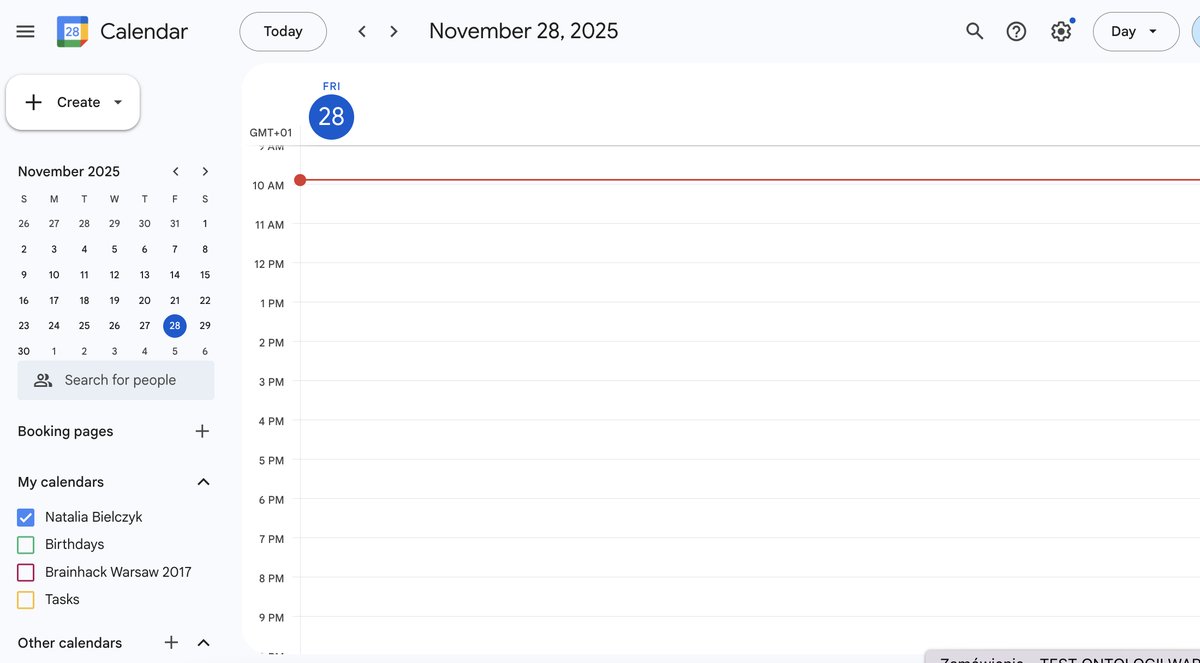The width and height of the screenshot is (1200, 663).
Task: Select November 12 in mini calendar
Action: [114, 275]
